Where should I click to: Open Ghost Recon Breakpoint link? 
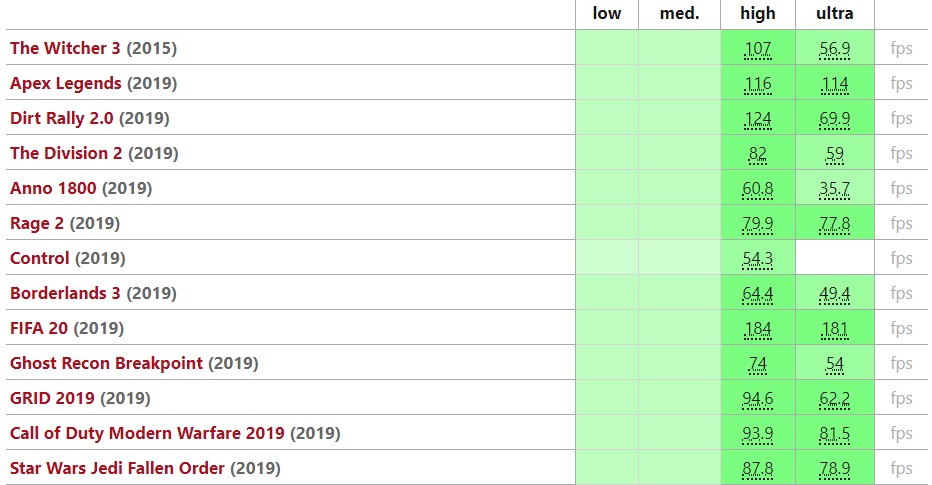(x=106, y=363)
